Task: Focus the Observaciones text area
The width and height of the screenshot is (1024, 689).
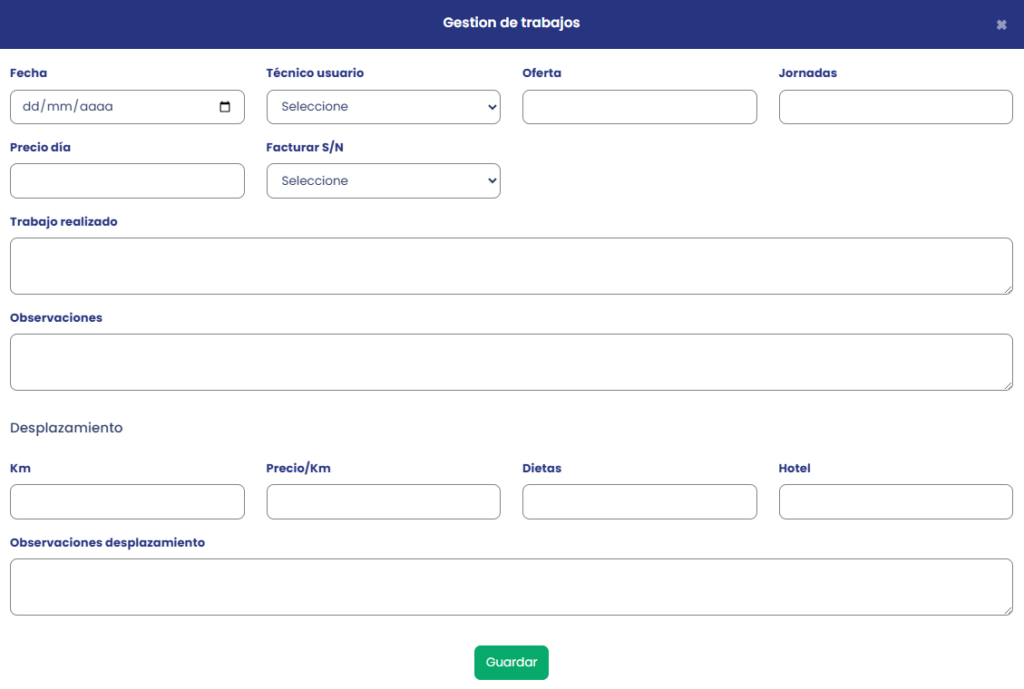Action: coord(511,362)
